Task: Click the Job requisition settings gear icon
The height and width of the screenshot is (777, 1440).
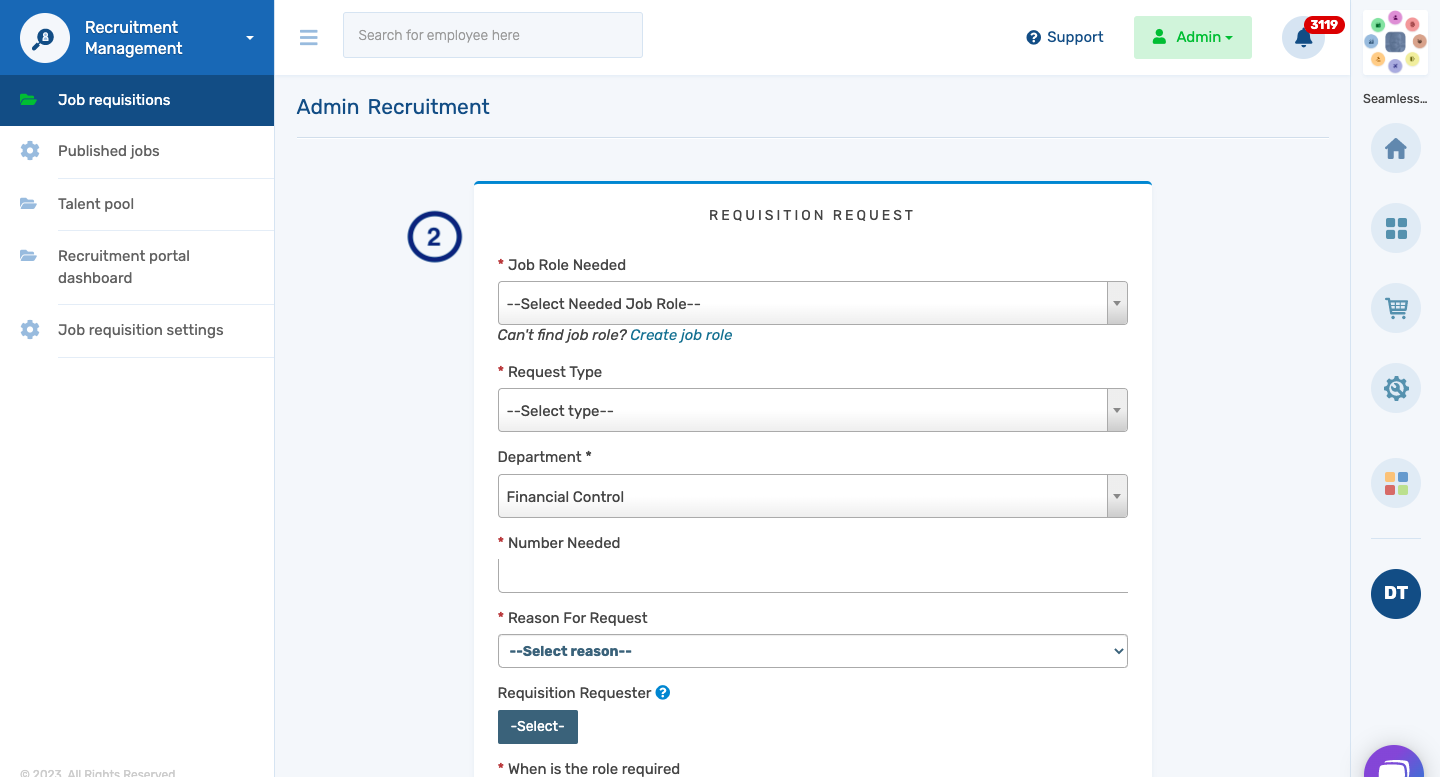Action: 30,330
